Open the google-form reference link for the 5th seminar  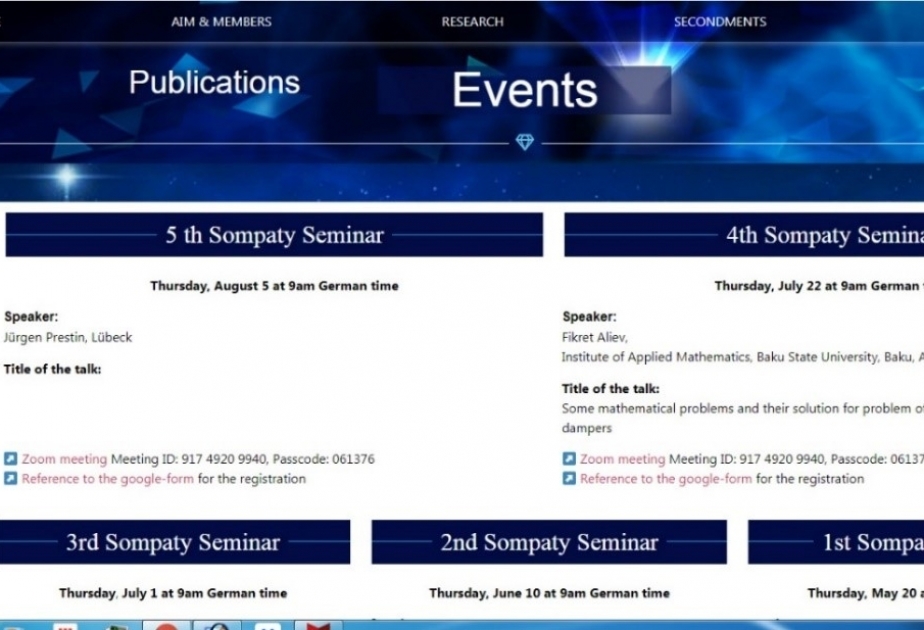click(108, 479)
